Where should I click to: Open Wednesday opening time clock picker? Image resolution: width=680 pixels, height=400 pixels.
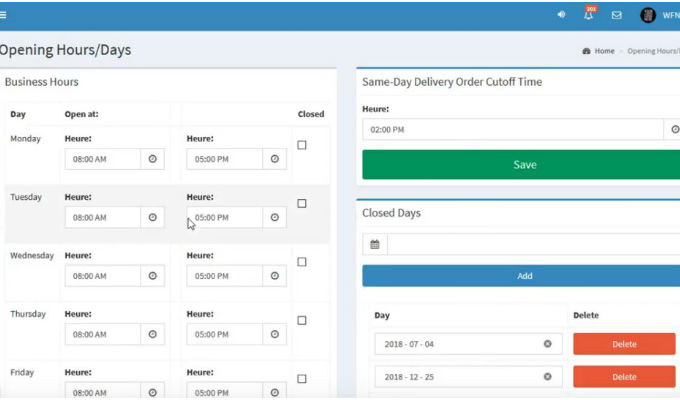click(153, 276)
